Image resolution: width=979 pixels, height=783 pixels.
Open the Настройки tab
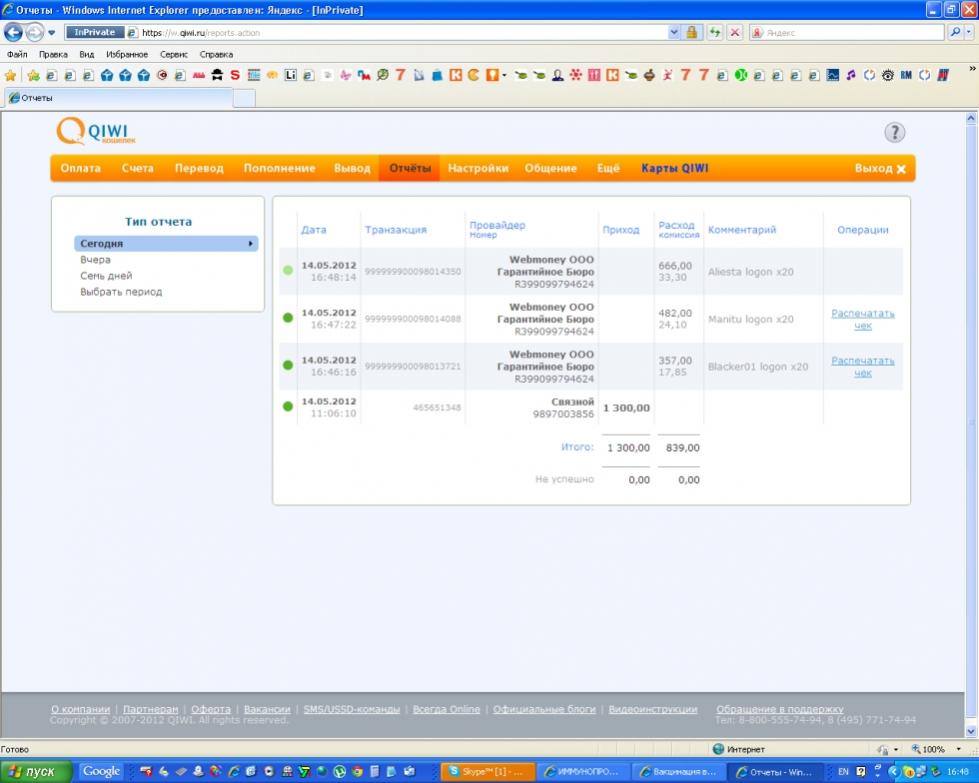(x=477, y=168)
